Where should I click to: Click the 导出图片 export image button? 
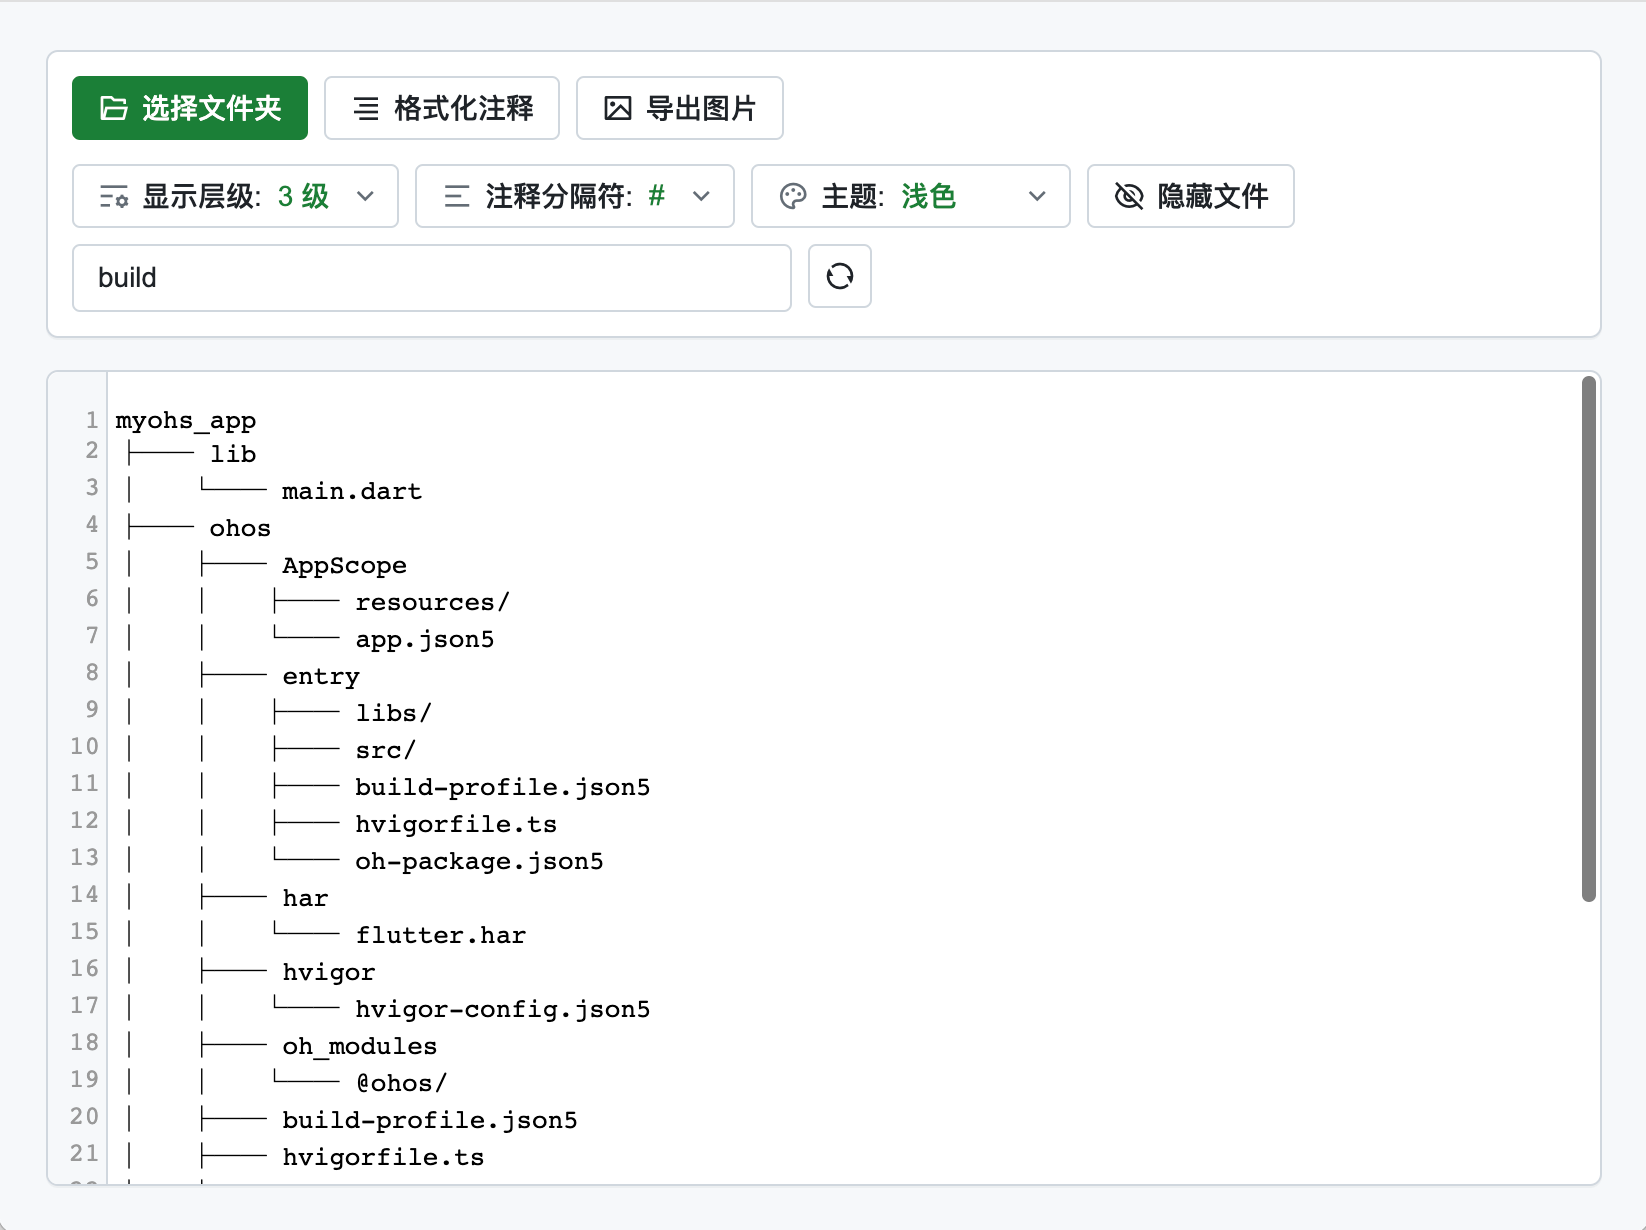(680, 108)
